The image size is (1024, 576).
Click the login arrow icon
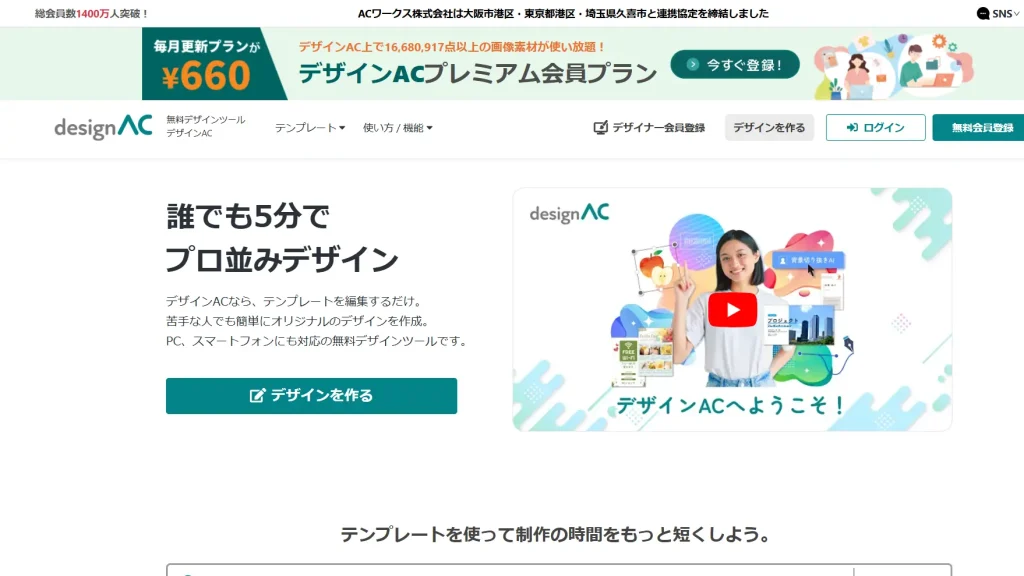click(852, 127)
